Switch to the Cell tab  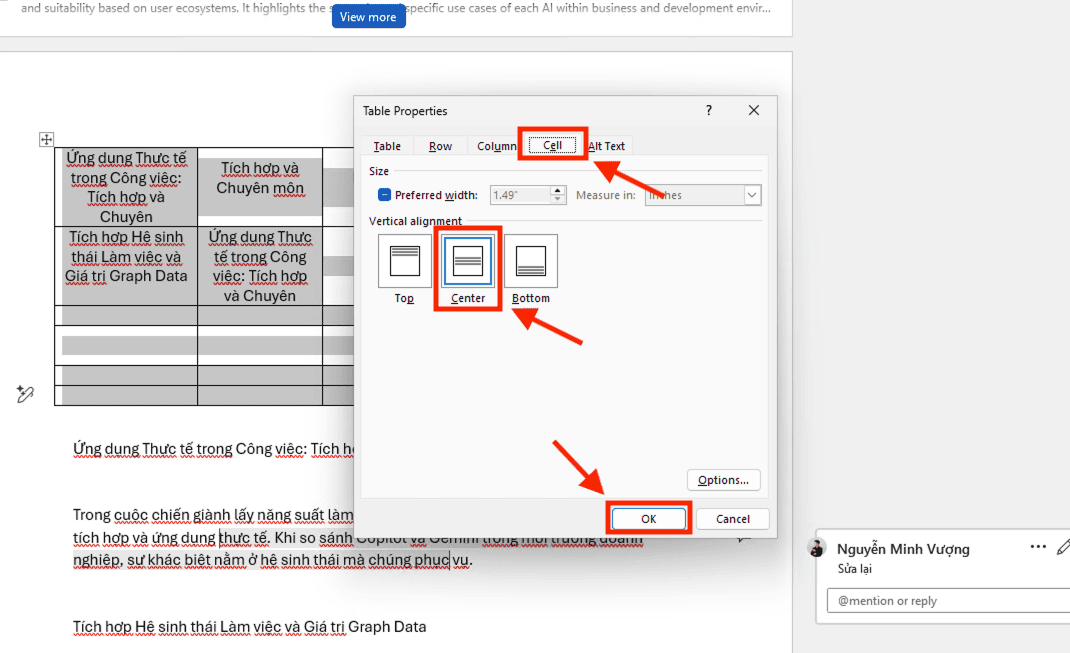[552, 145]
